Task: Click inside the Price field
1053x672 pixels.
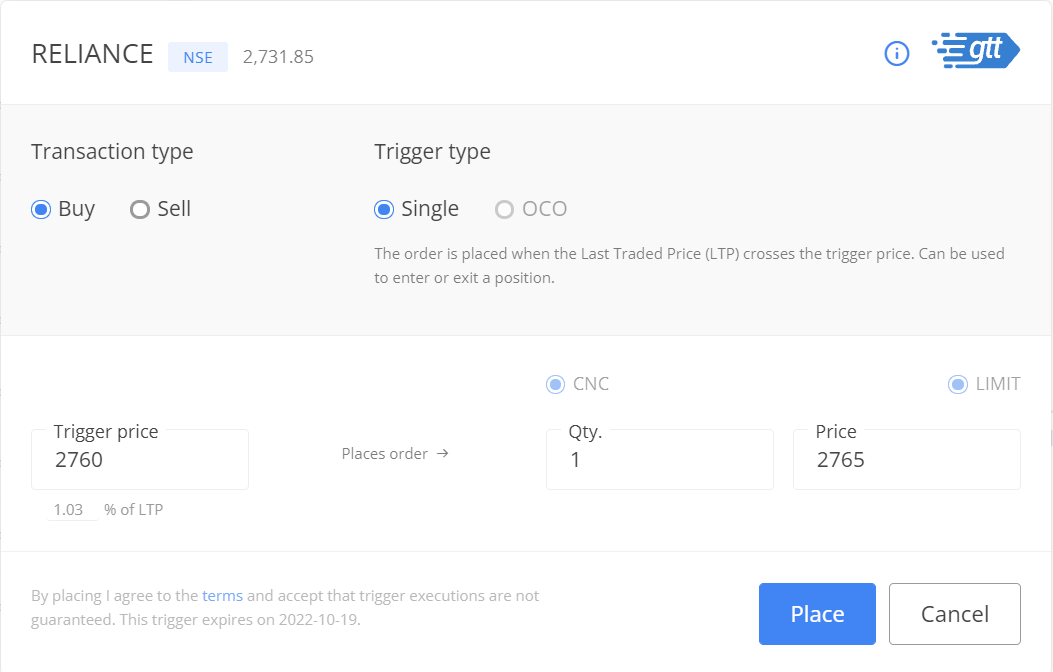Action: pos(905,460)
